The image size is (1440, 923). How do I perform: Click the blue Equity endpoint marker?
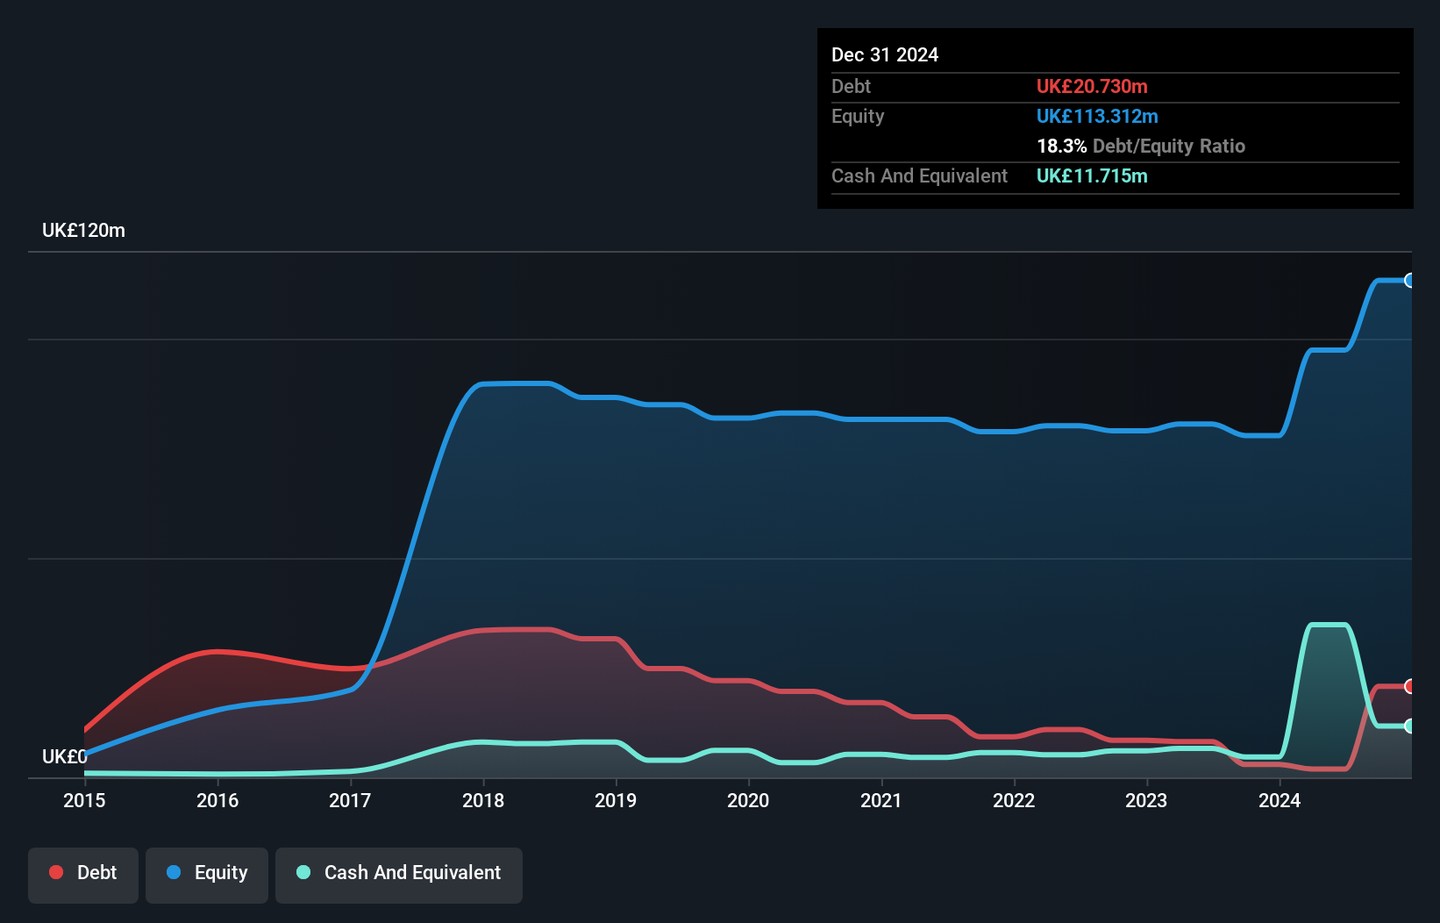pyautogui.click(x=1409, y=281)
